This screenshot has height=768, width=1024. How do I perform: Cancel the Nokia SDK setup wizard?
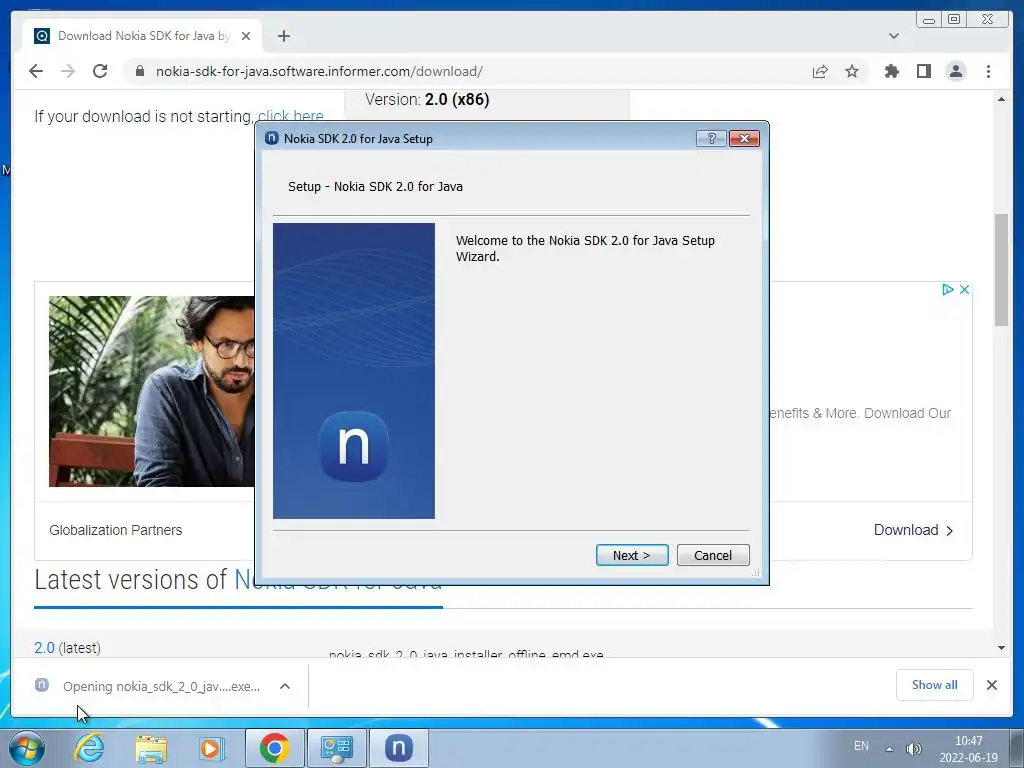[712, 555]
